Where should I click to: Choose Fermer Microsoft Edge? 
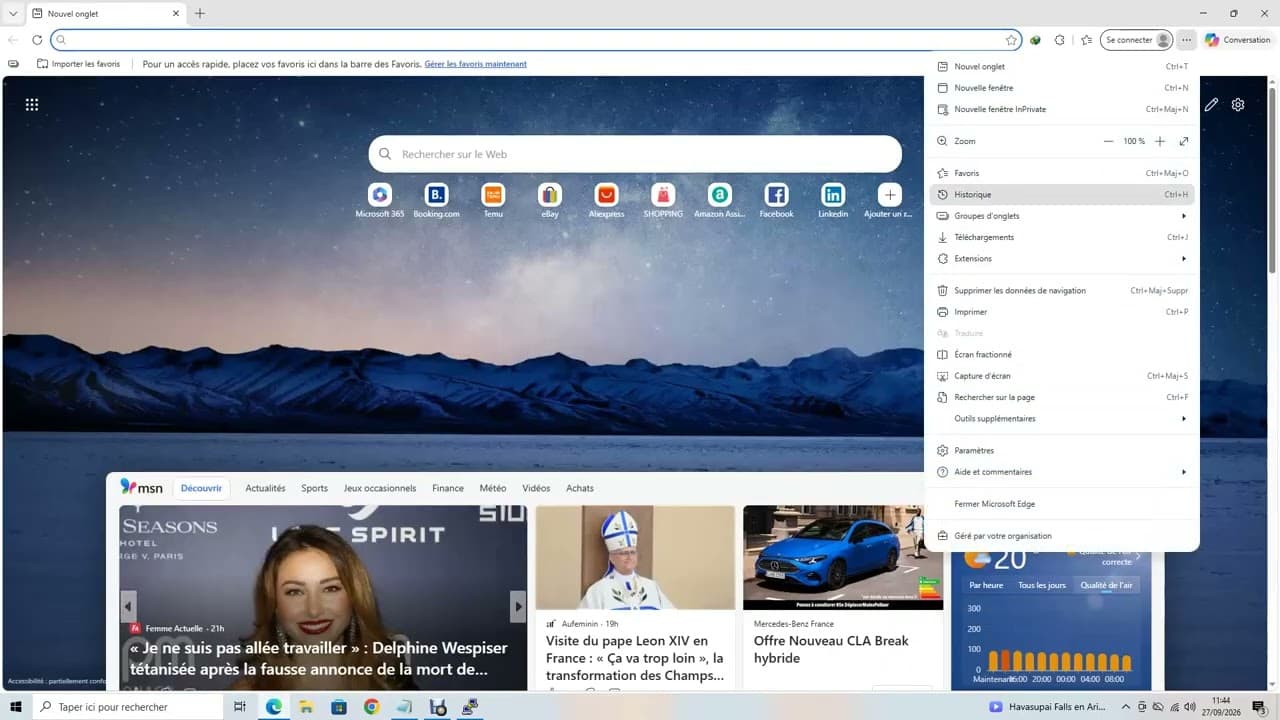[1062, 504]
